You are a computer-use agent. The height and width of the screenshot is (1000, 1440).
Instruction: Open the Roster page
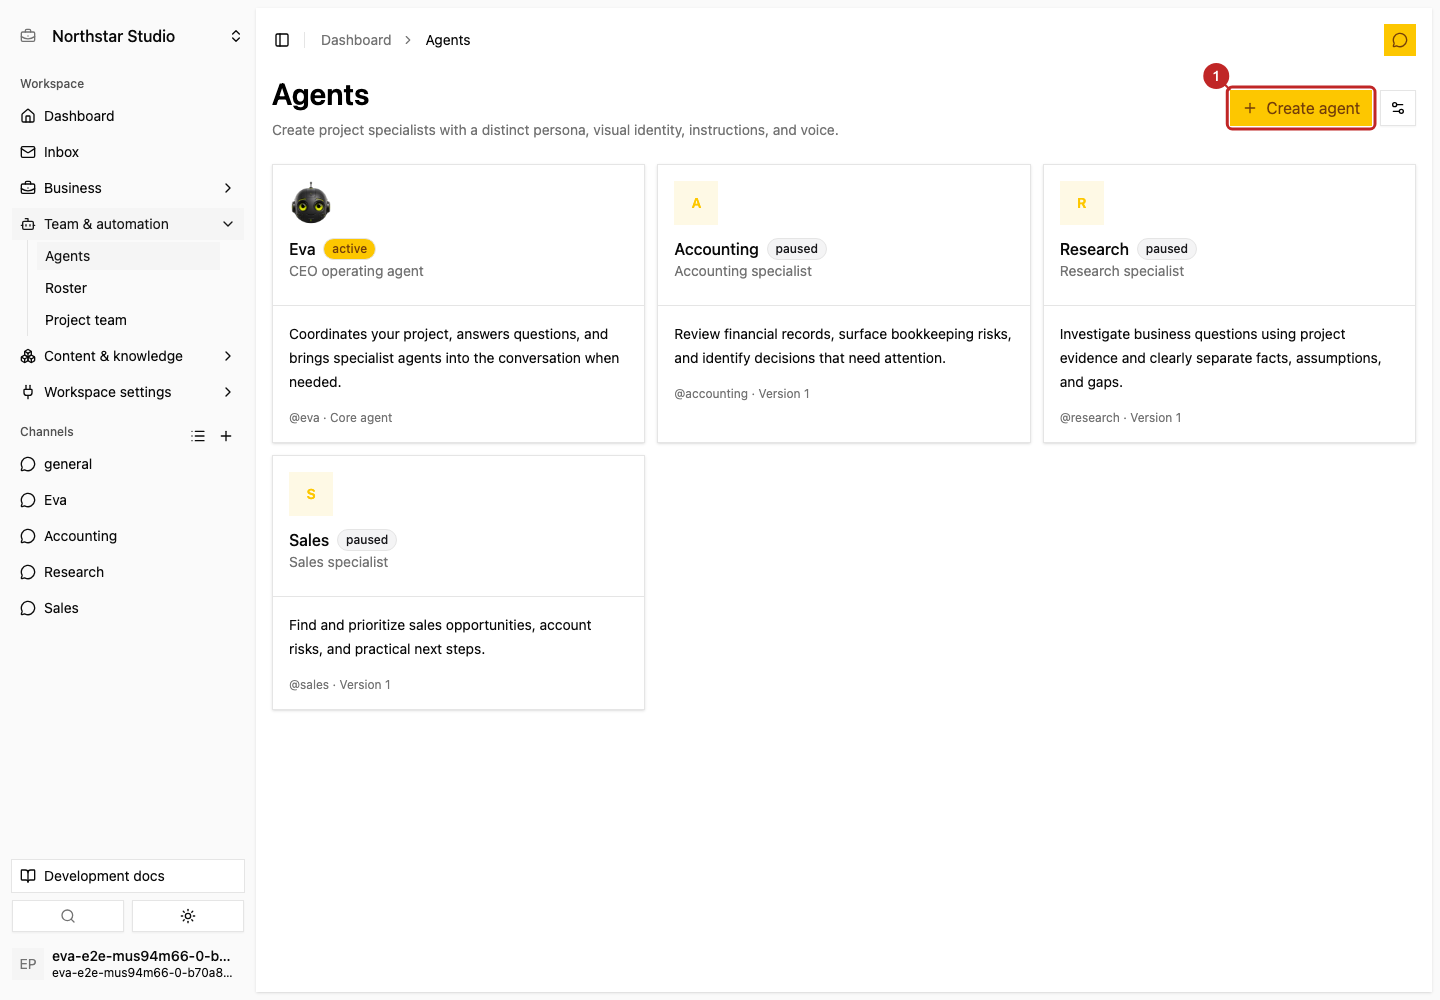[128, 288]
